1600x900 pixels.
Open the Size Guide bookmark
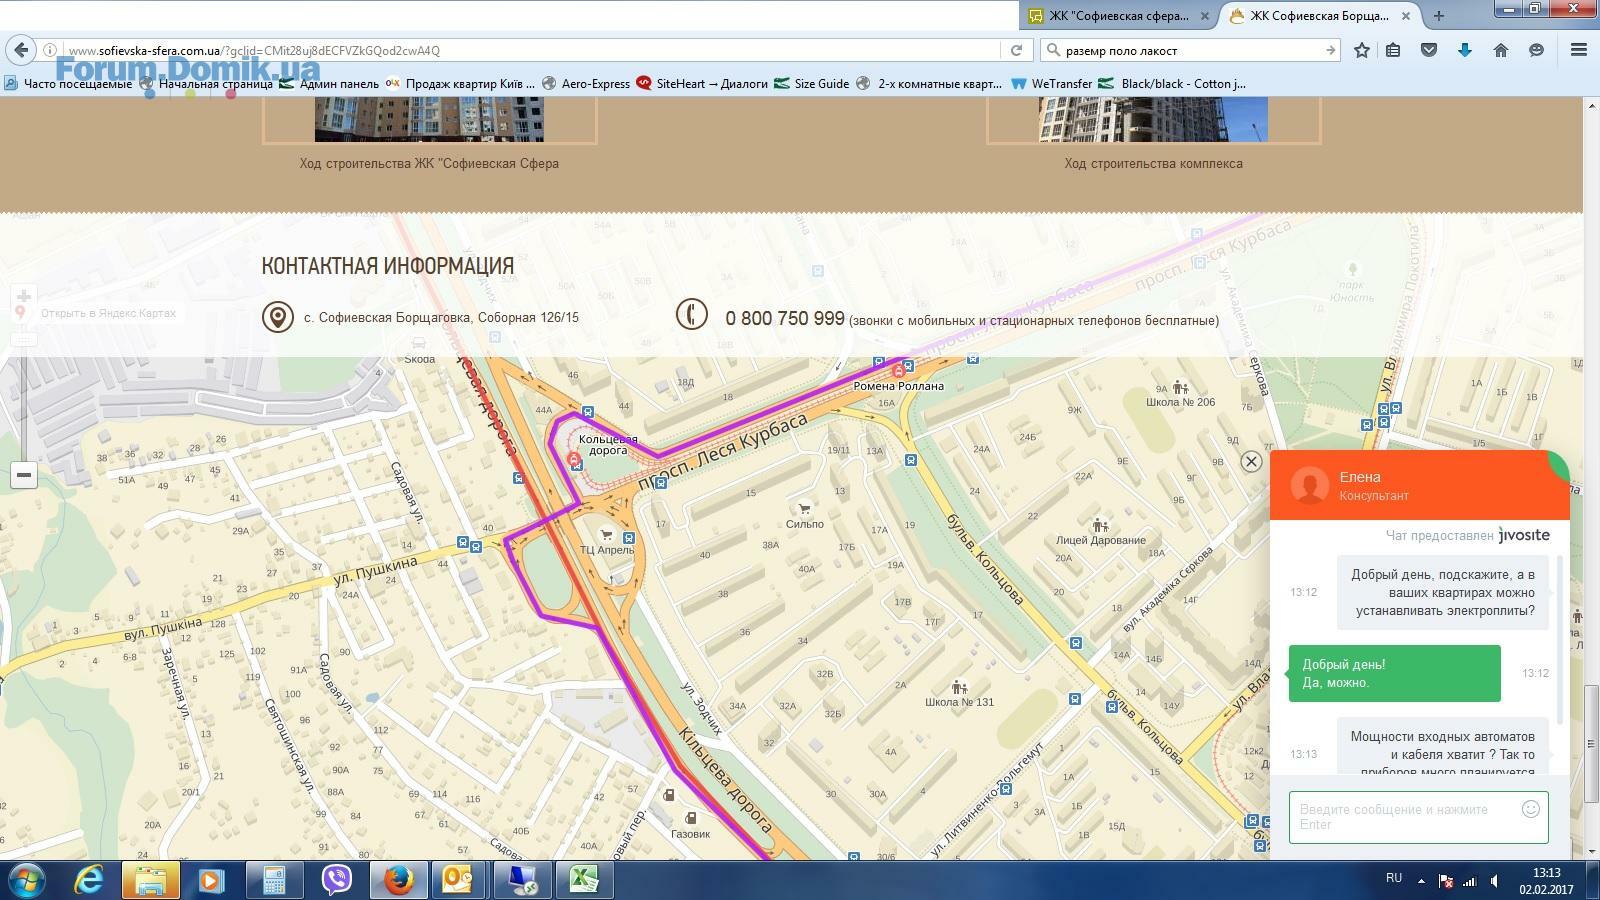811,84
